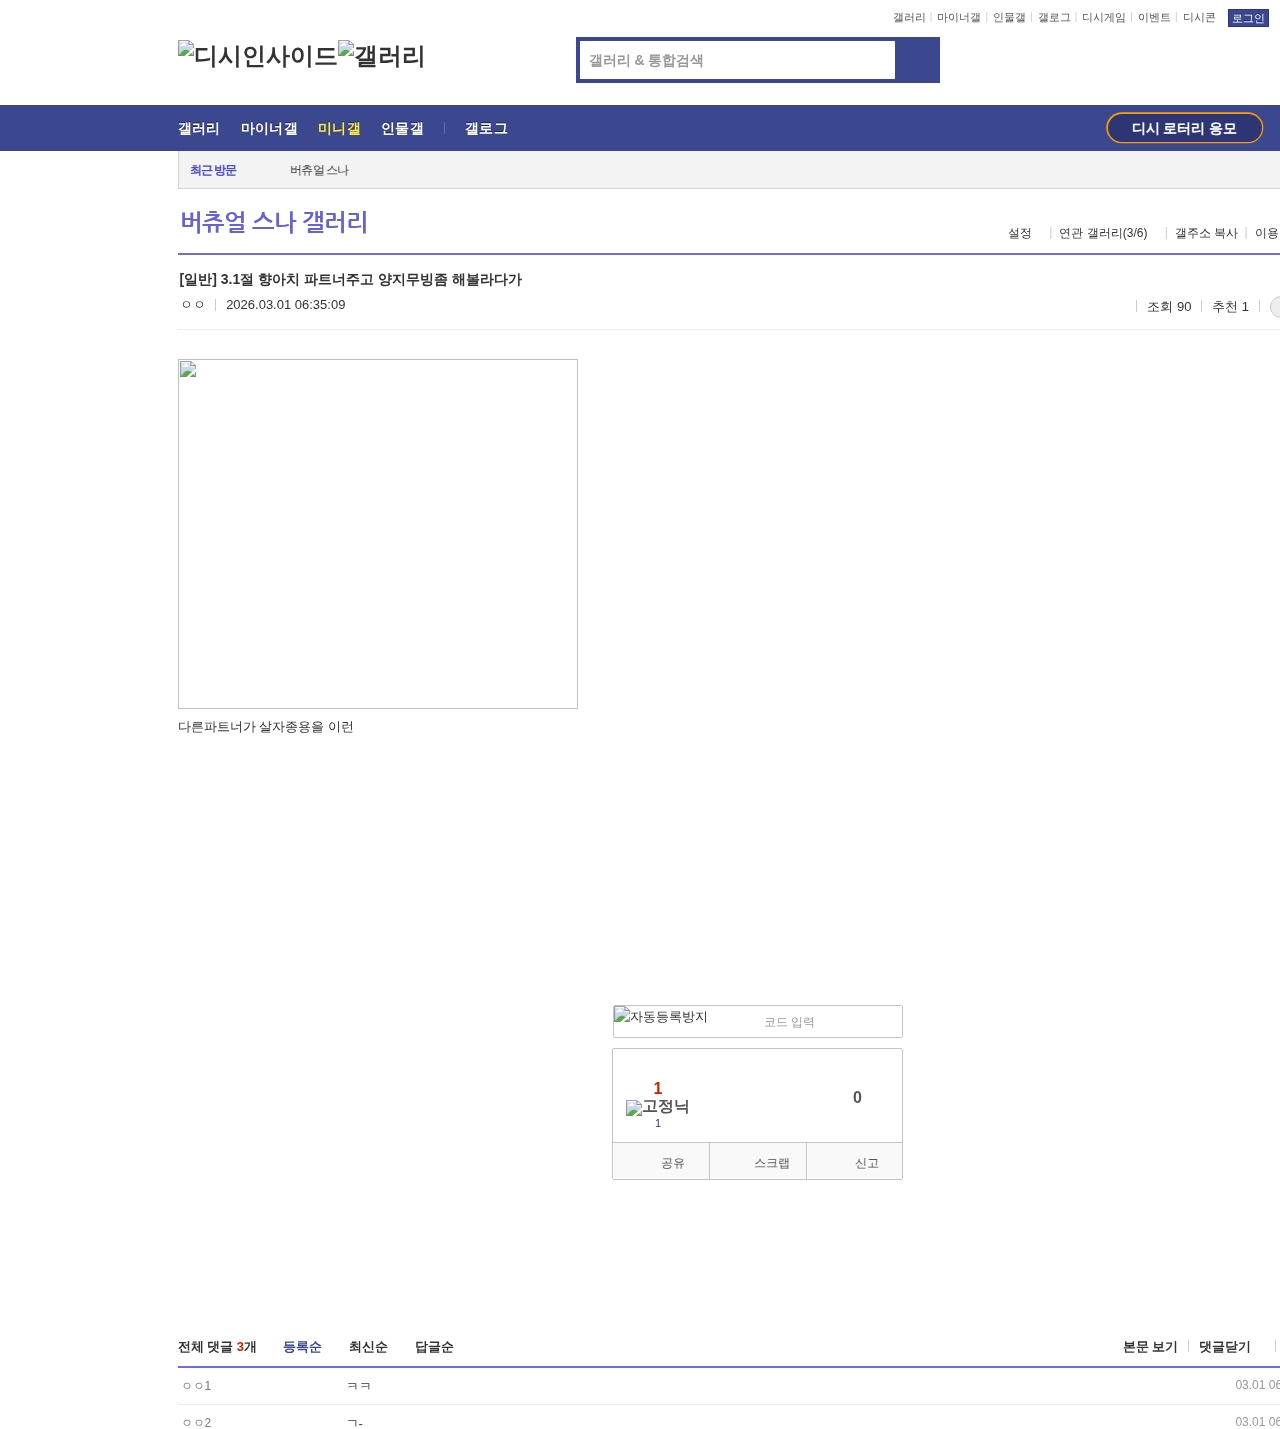1280x1429 pixels.
Task: Collapse comments with 댓글닫기
Action: (1224, 1347)
